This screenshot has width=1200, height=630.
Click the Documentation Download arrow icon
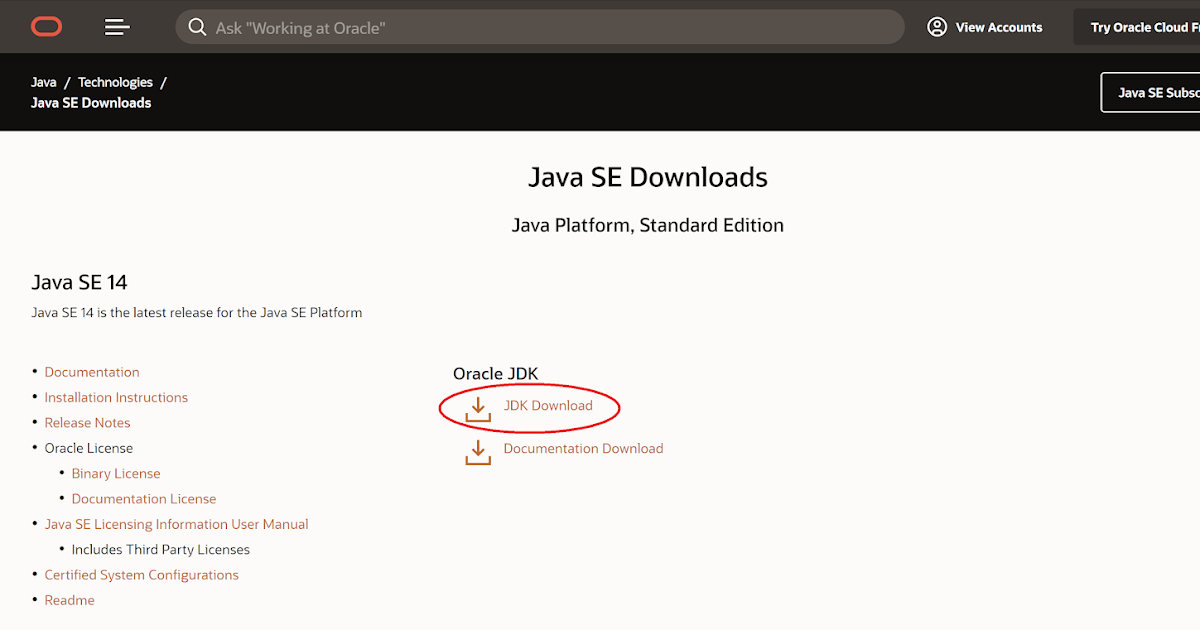(477, 450)
